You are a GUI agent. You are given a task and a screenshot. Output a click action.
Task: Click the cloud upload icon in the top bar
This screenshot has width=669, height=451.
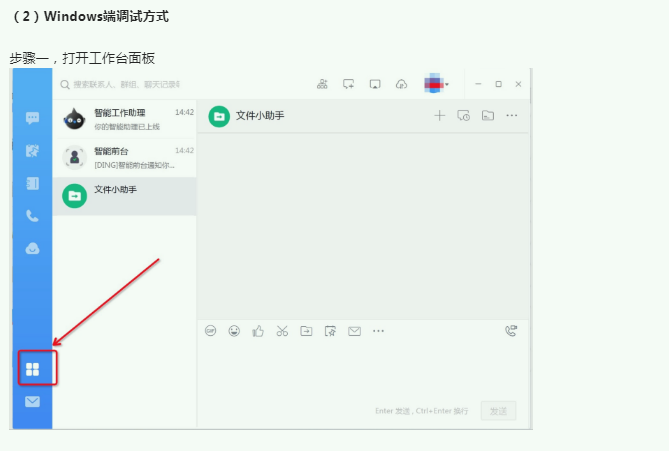coord(401,84)
